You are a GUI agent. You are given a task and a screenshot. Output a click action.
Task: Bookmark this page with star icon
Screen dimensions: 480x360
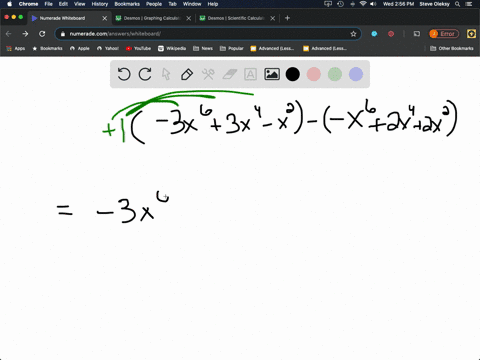tap(353, 34)
